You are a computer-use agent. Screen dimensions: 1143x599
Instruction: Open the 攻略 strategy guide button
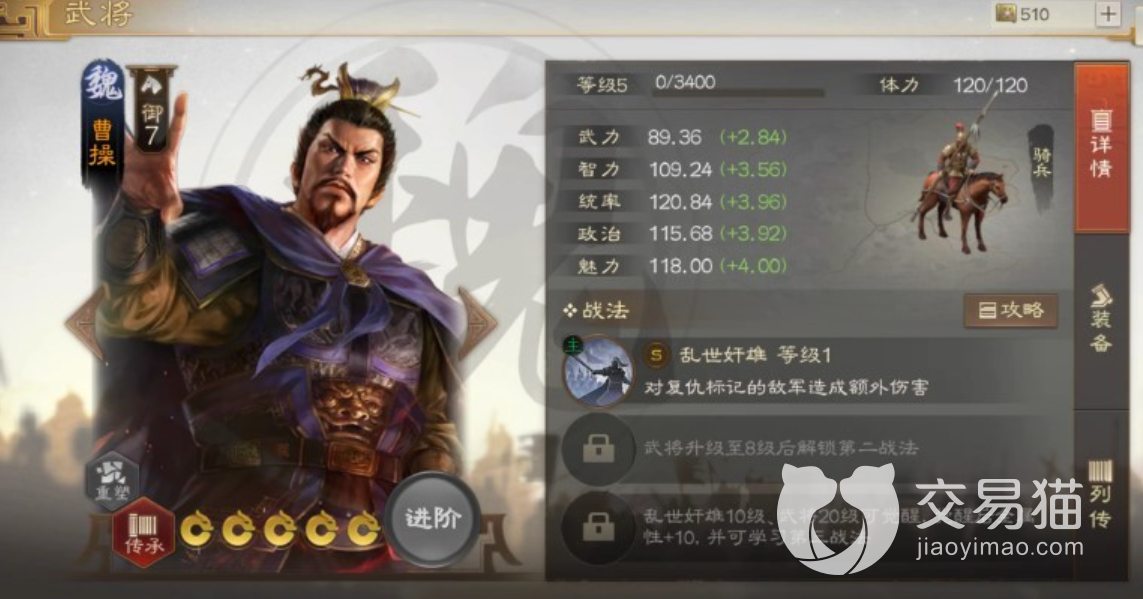point(1010,310)
